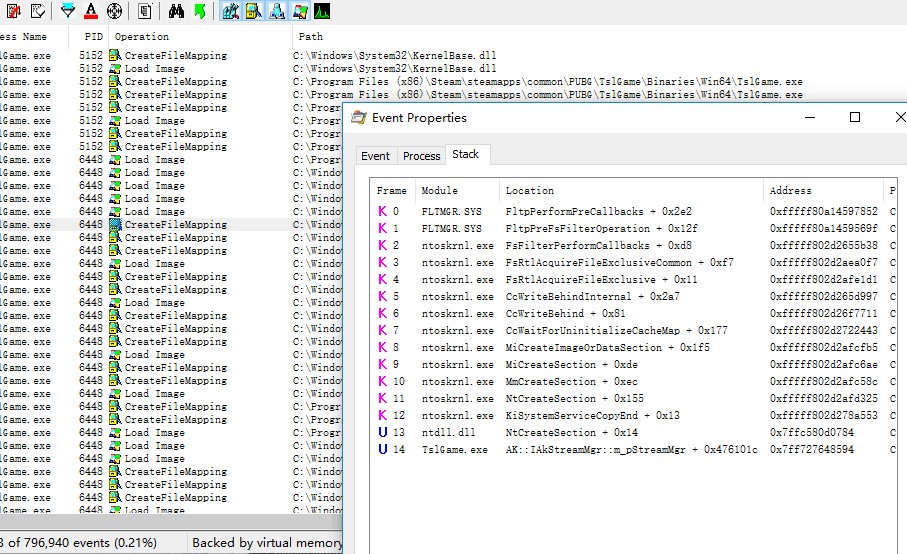Select location FsFilterPerformCallbacks + 0xd8

point(599,245)
